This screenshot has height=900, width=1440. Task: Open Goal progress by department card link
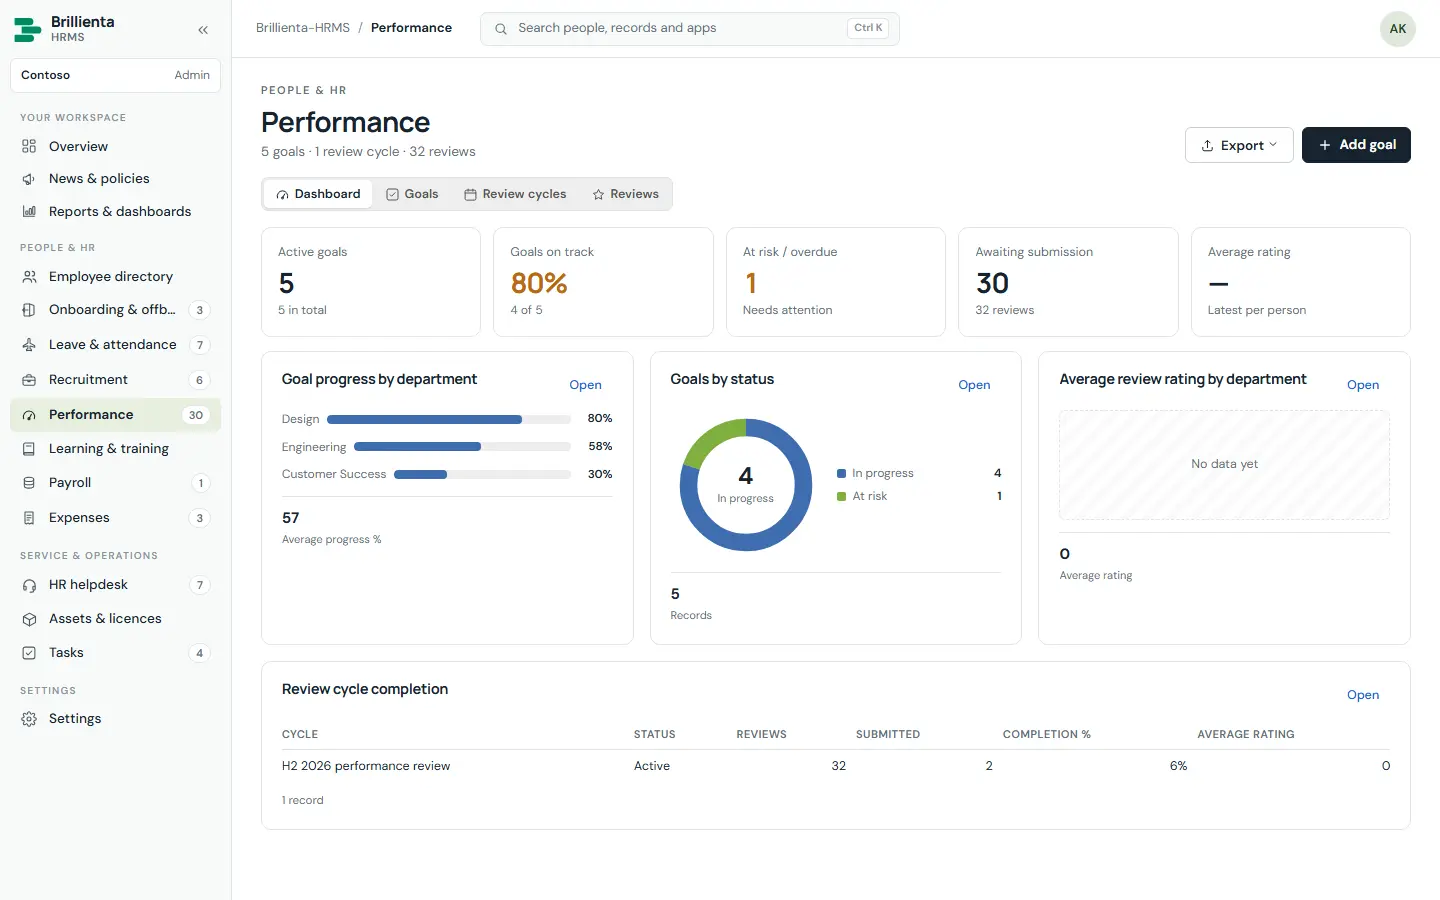tap(585, 385)
